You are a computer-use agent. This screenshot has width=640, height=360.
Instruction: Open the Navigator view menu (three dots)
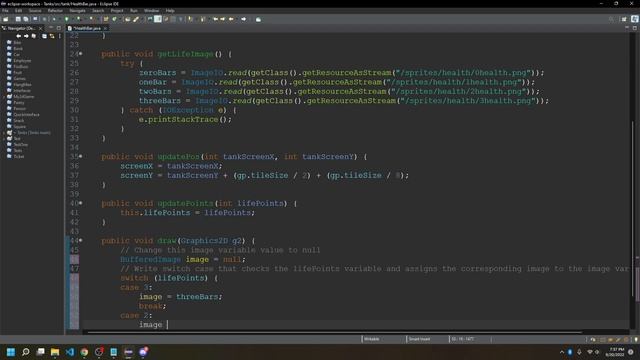coord(60,36)
